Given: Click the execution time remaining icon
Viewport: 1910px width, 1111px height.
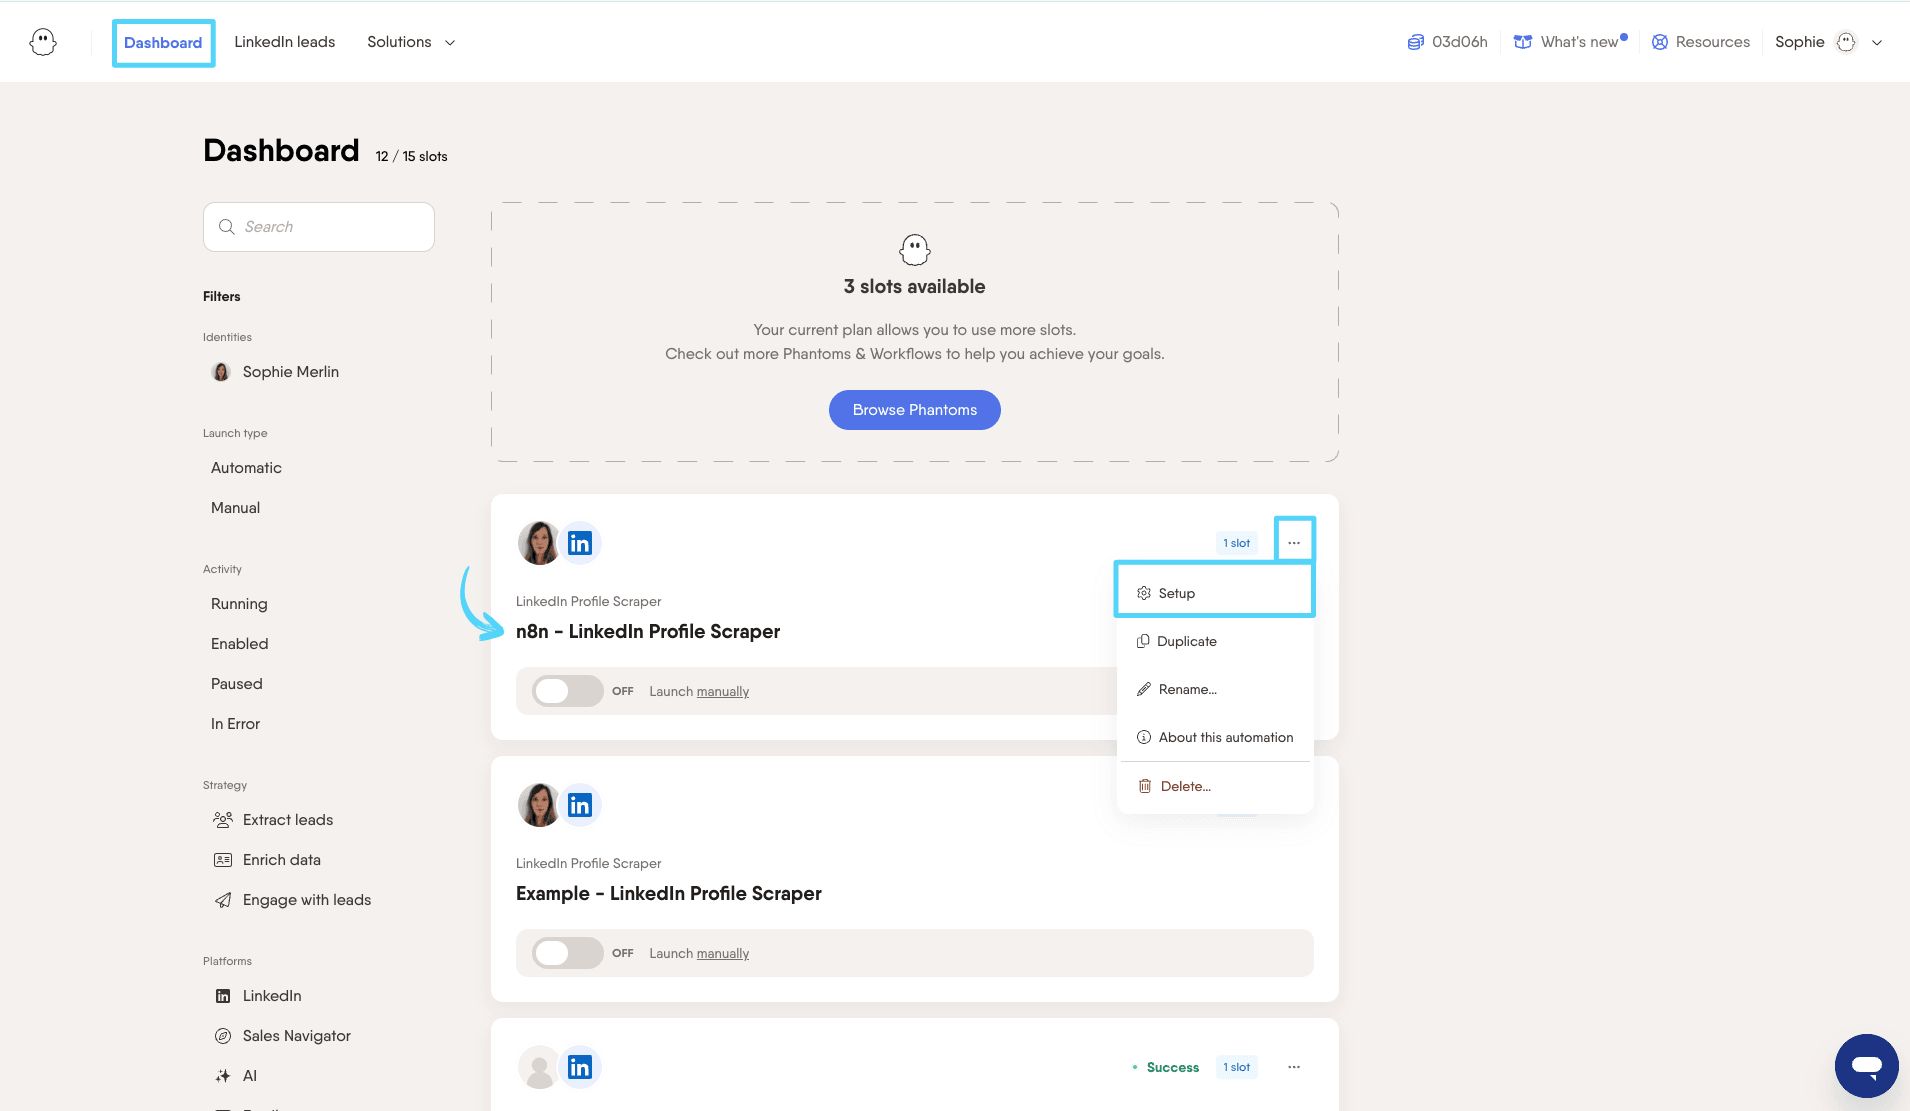Looking at the screenshot, I should tap(1415, 42).
